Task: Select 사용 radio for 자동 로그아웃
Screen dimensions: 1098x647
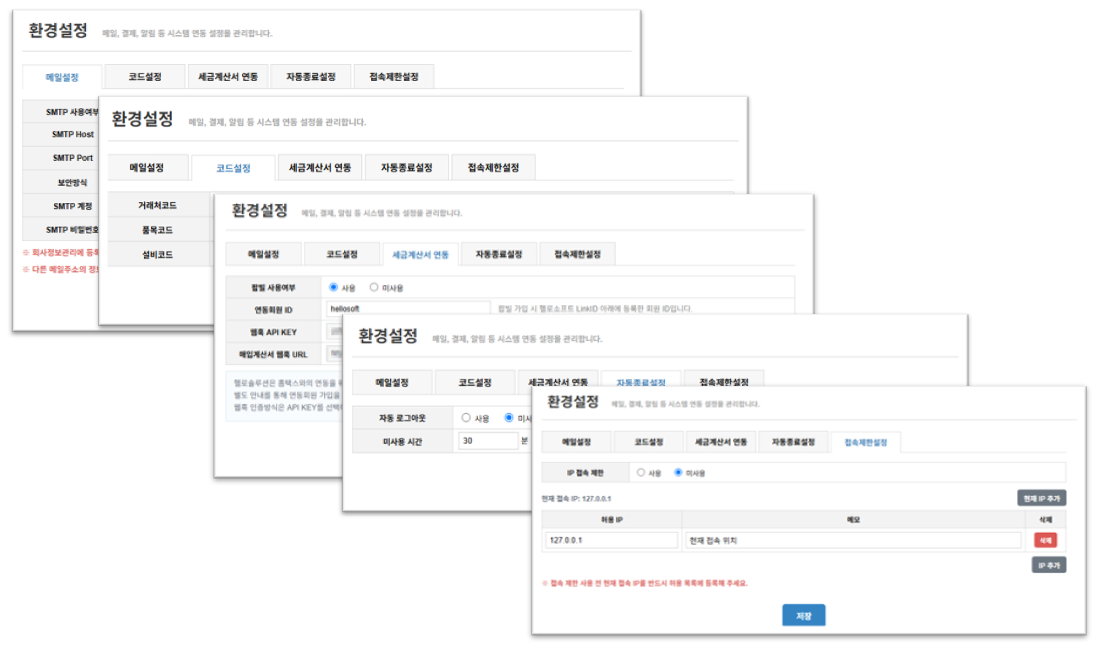Action: (x=466, y=417)
